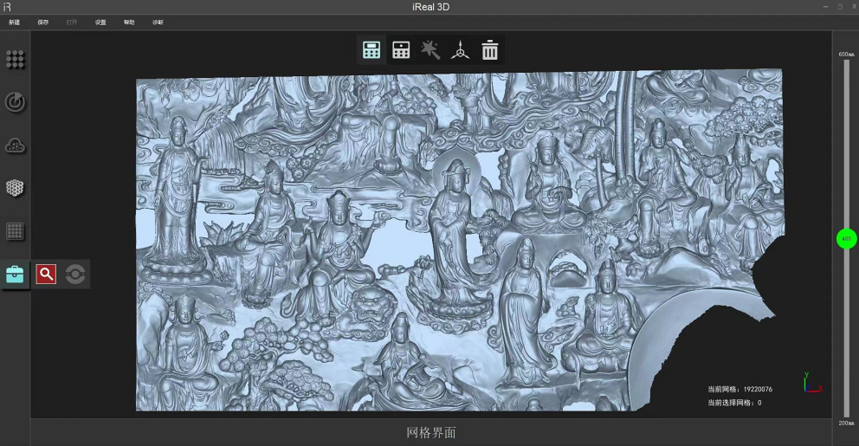Open the 帮助 (Help) menu

pyautogui.click(x=129, y=22)
